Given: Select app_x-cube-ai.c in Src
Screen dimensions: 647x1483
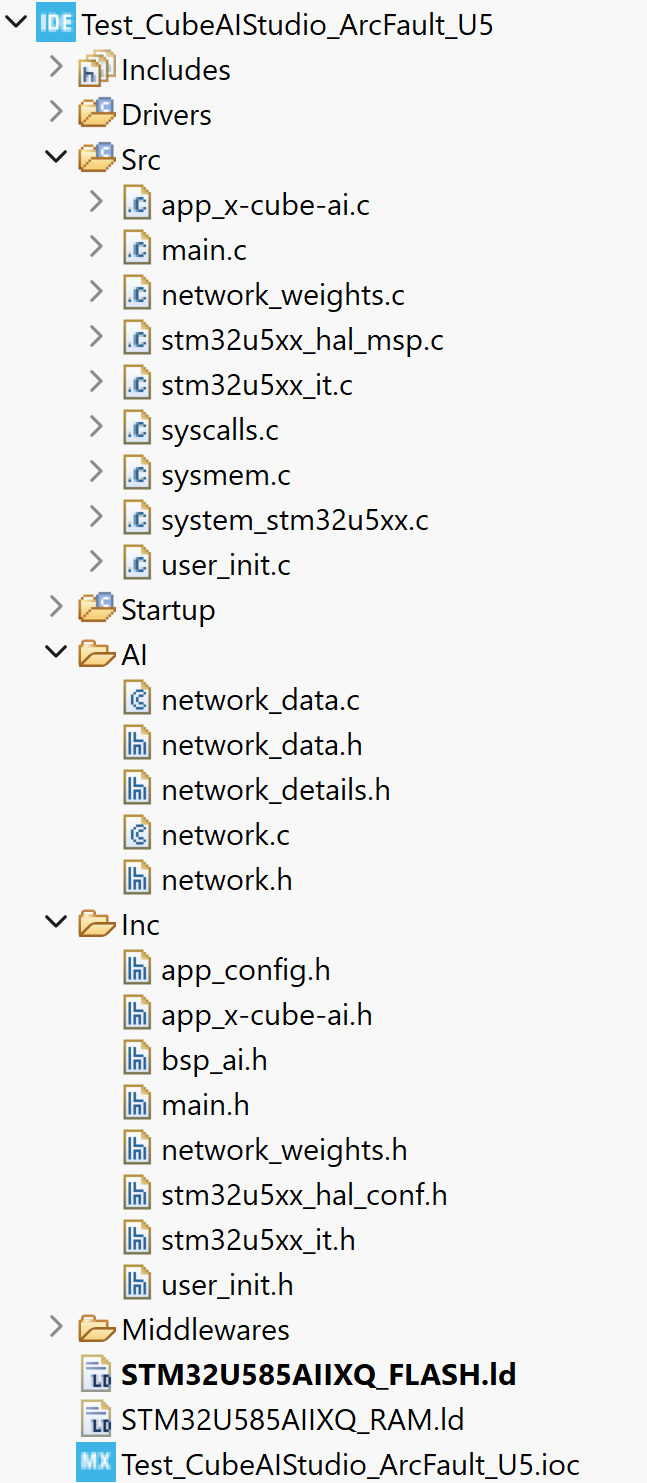Looking at the screenshot, I should (x=265, y=205).
